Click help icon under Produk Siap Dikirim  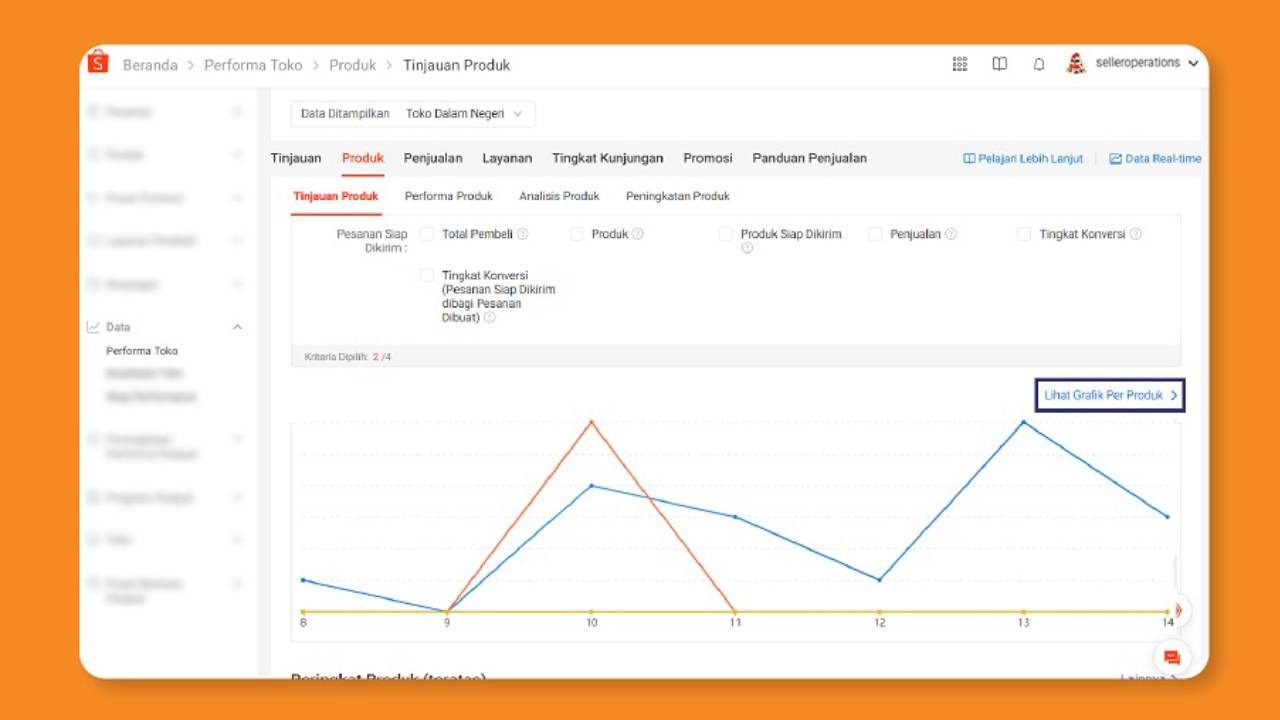pyautogui.click(x=747, y=248)
